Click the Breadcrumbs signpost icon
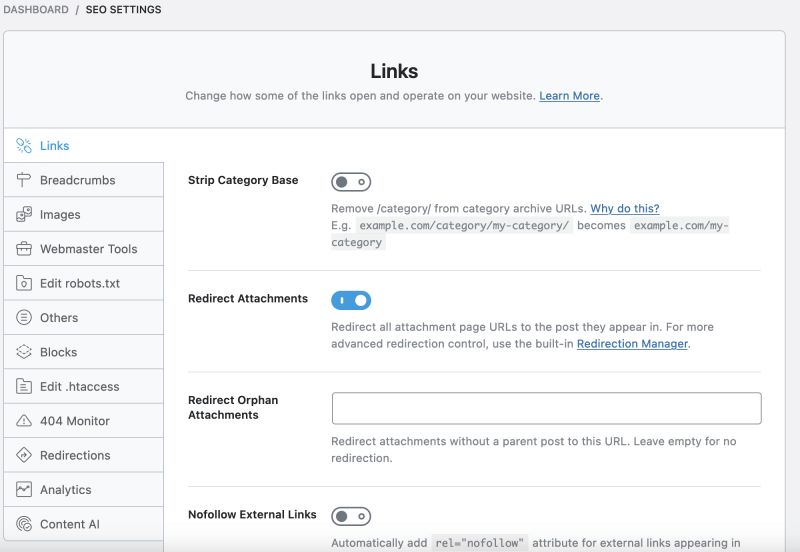The width and height of the screenshot is (800, 552). coord(23,180)
